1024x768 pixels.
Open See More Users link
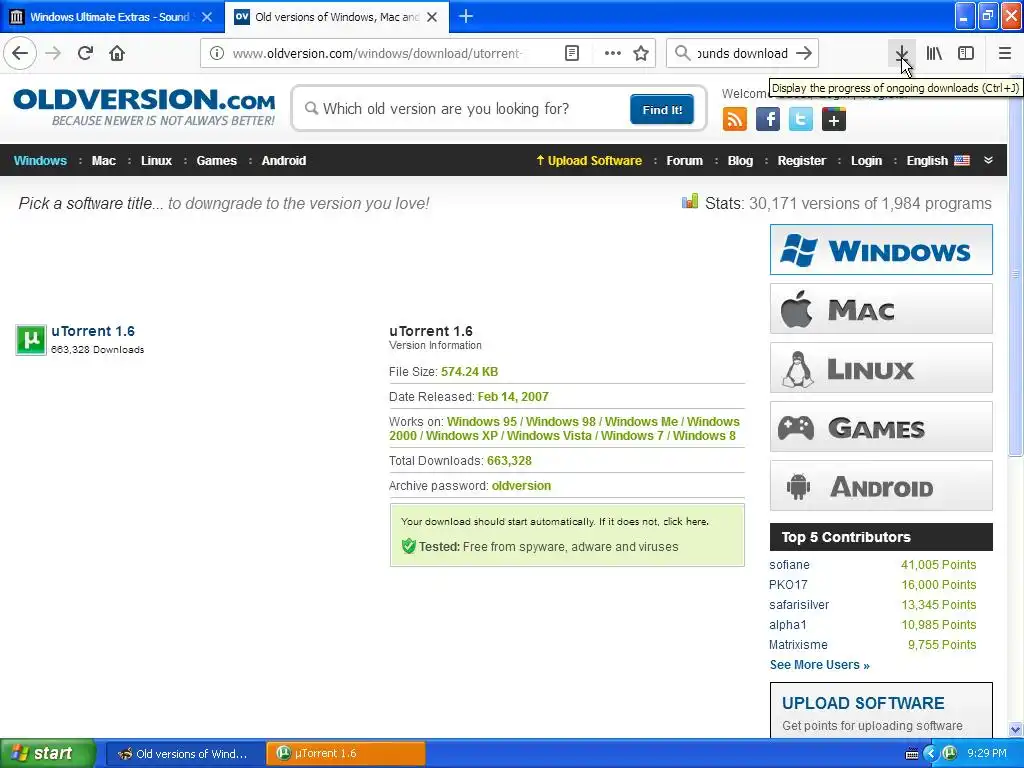coord(820,665)
